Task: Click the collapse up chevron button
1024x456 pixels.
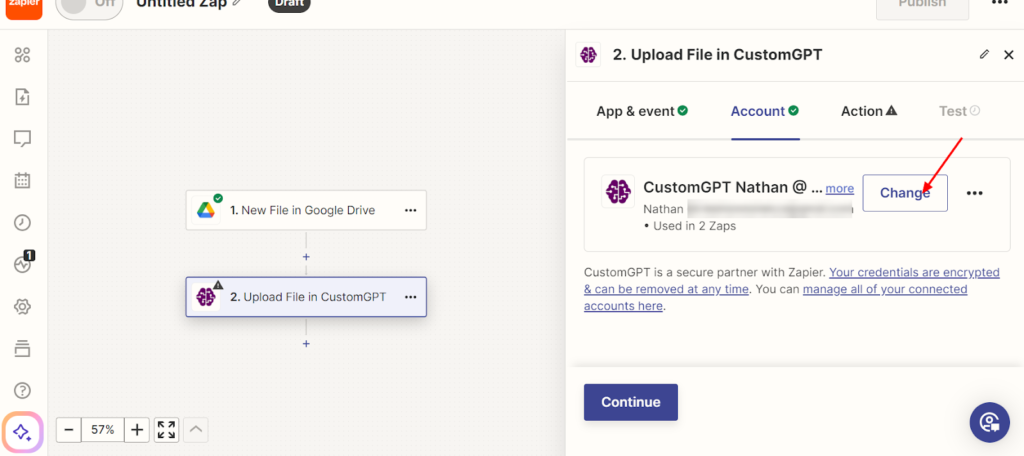Action: coord(196,430)
